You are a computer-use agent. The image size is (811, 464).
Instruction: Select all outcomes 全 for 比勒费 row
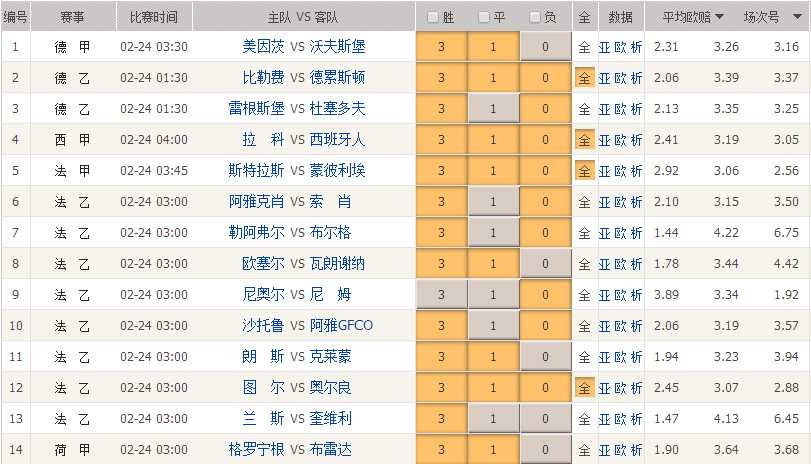click(x=584, y=78)
